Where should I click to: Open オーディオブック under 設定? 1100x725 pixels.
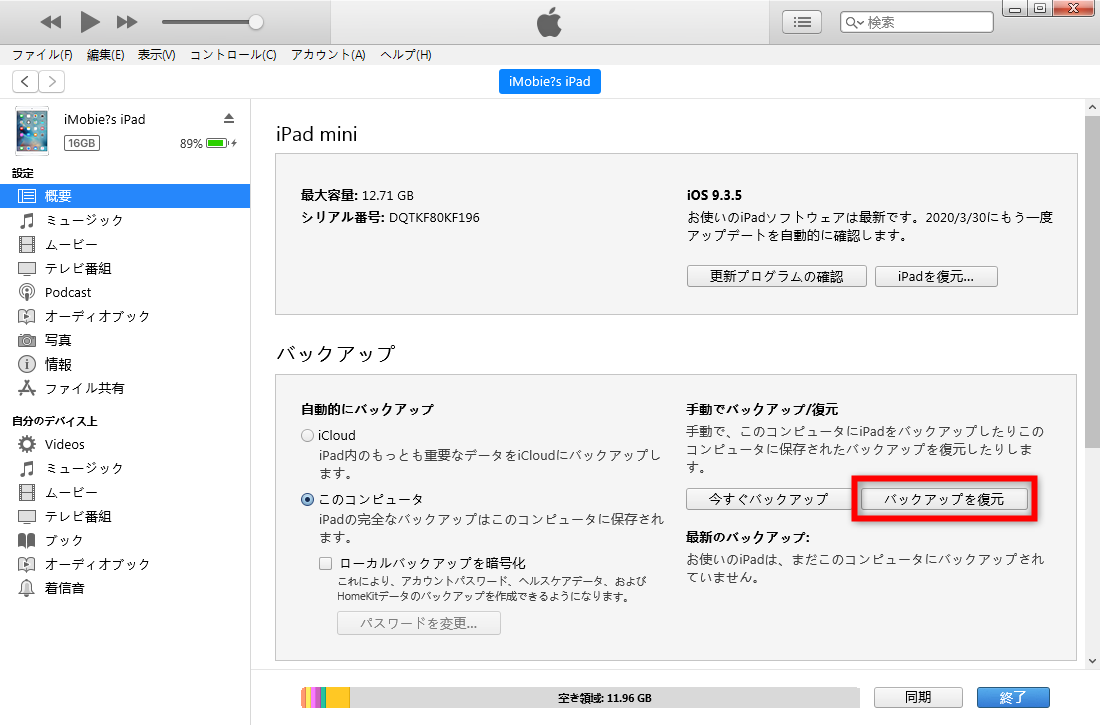(x=125, y=316)
